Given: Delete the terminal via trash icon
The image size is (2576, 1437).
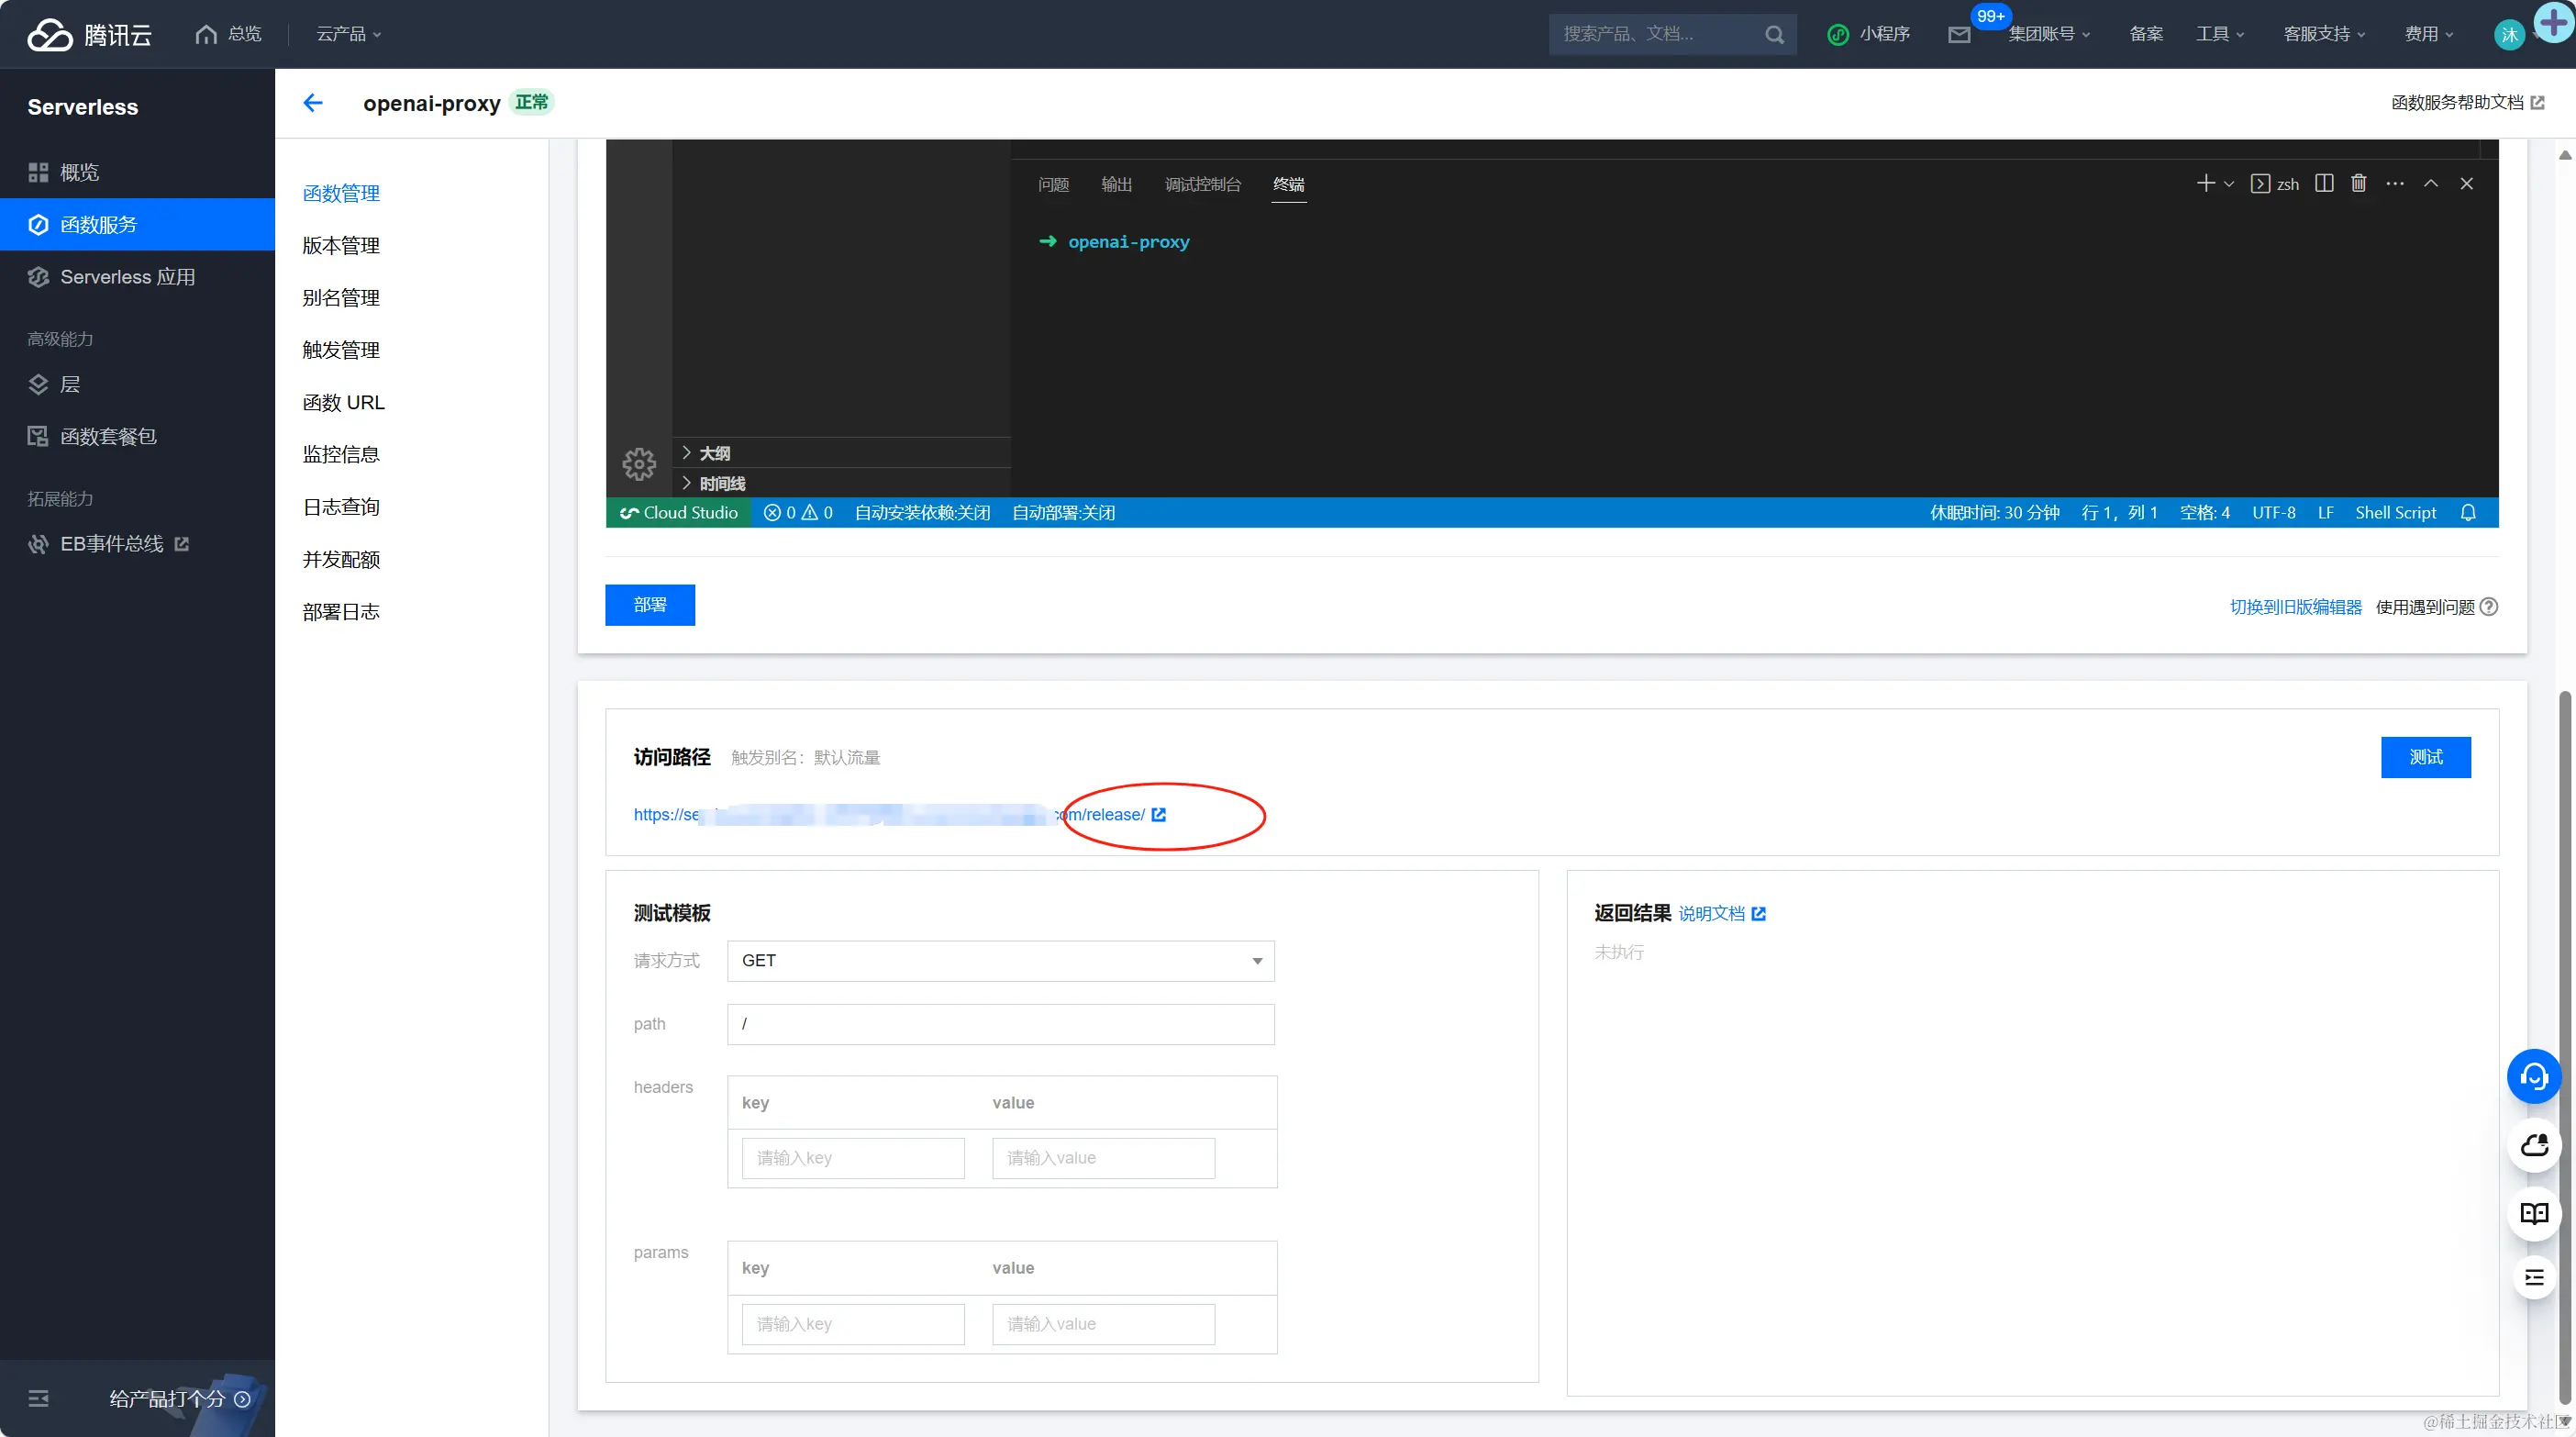Looking at the screenshot, I should [2359, 183].
